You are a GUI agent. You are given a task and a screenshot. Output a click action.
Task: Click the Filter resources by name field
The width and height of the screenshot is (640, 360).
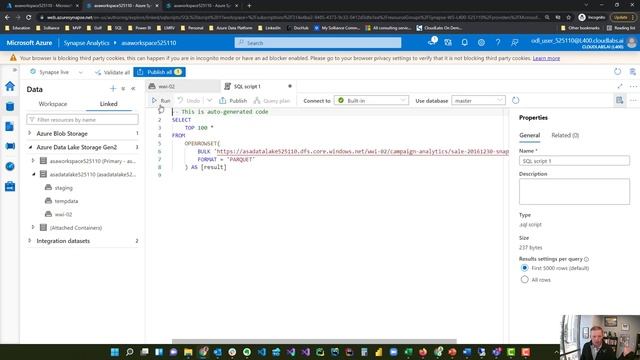(x=82, y=120)
